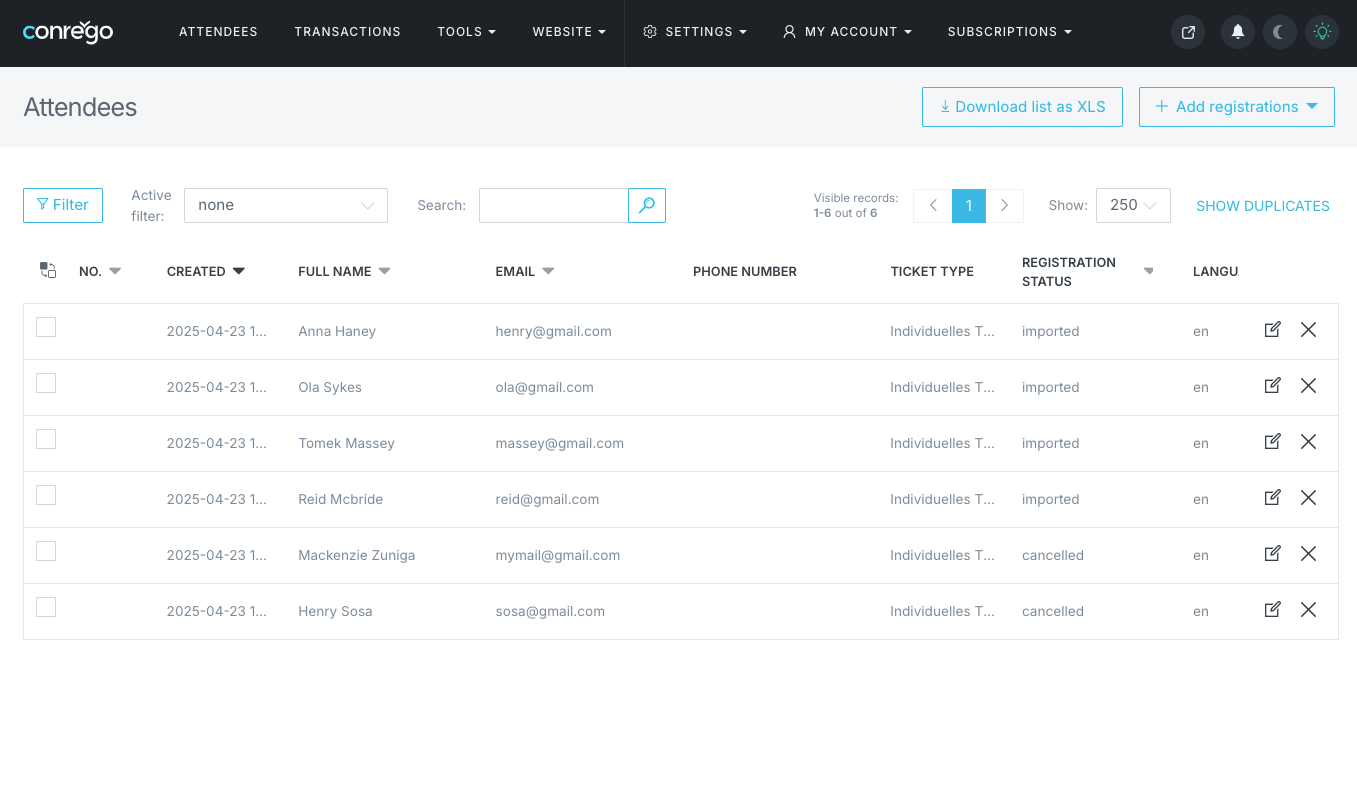
Task: Edit Tomek Massey's record
Action: (x=1272, y=442)
